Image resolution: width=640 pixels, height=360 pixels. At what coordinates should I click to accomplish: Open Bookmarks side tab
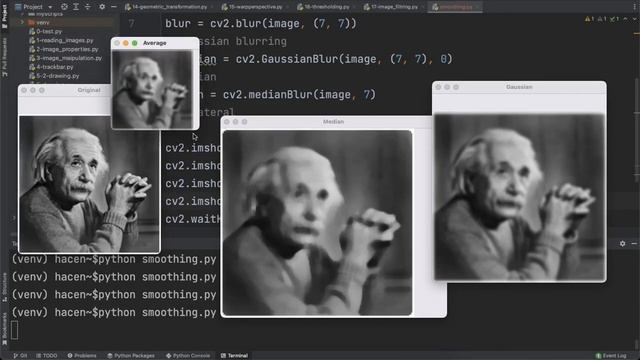coord(4,329)
